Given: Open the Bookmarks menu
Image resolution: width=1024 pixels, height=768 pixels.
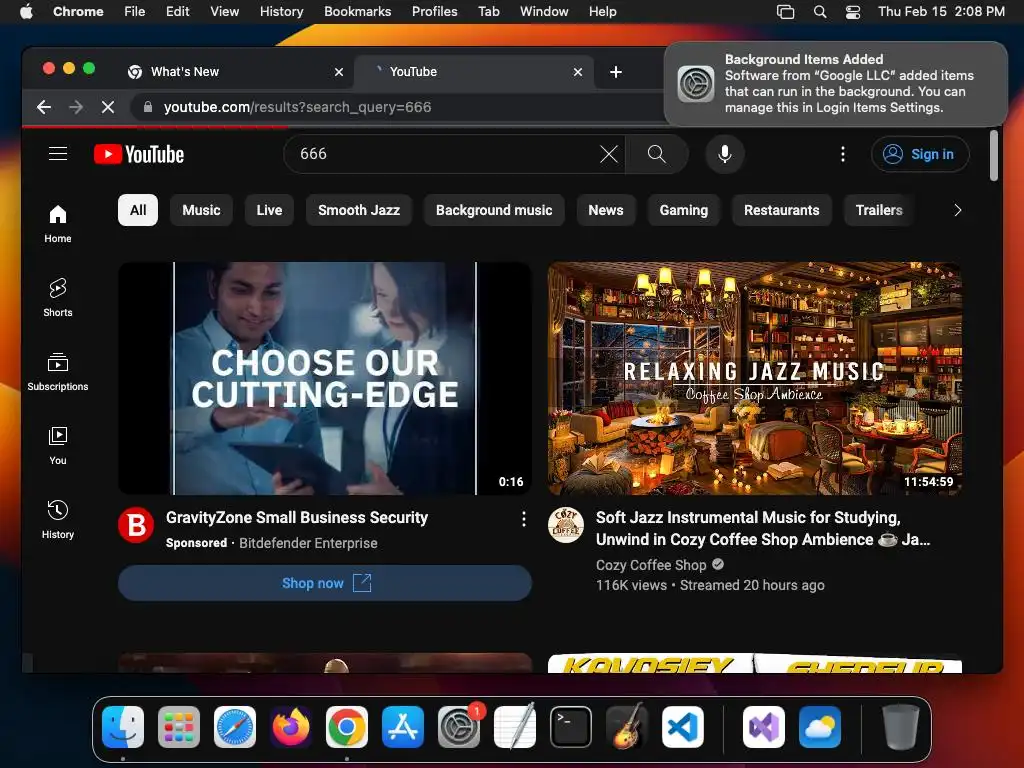Looking at the screenshot, I should point(357,12).
